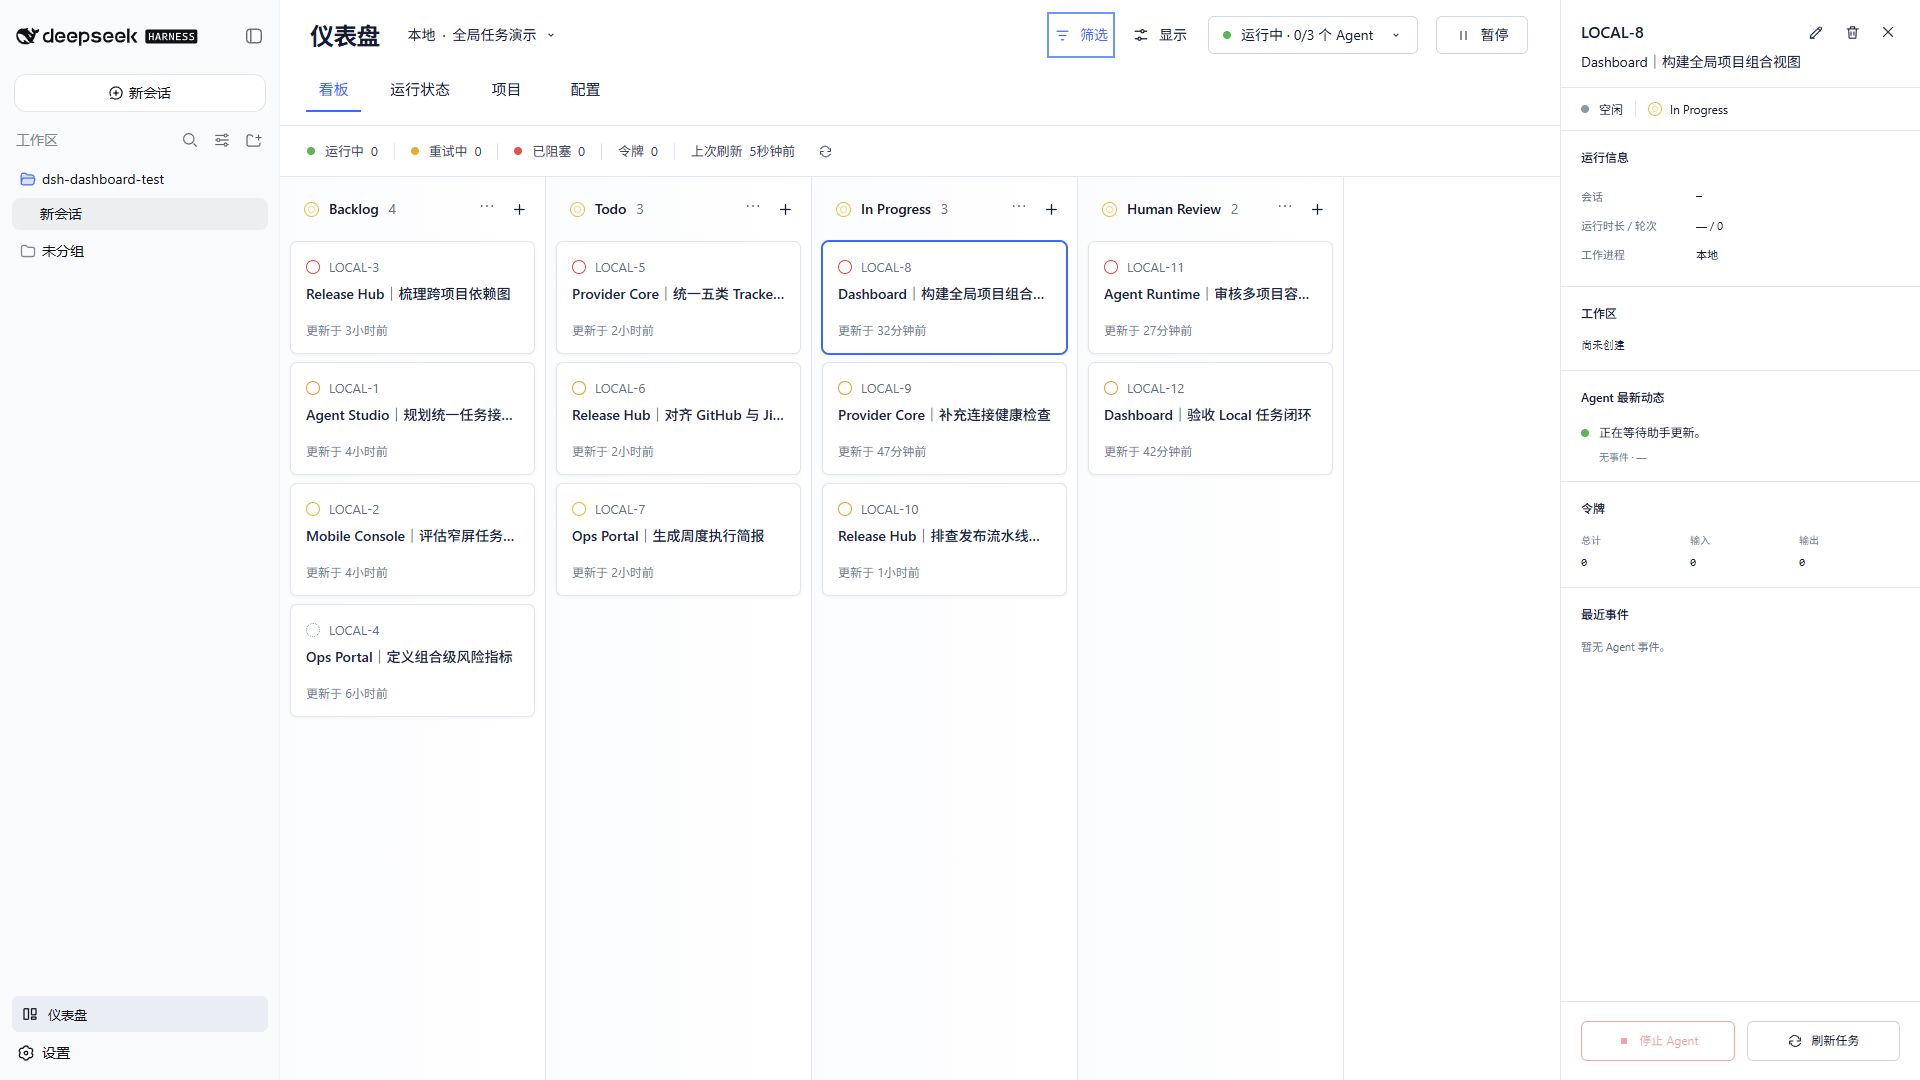Screen dimensions: 1920x1080
Task: Click the Backlog column title
Action: pyautogui.click(x=353, y=209)
